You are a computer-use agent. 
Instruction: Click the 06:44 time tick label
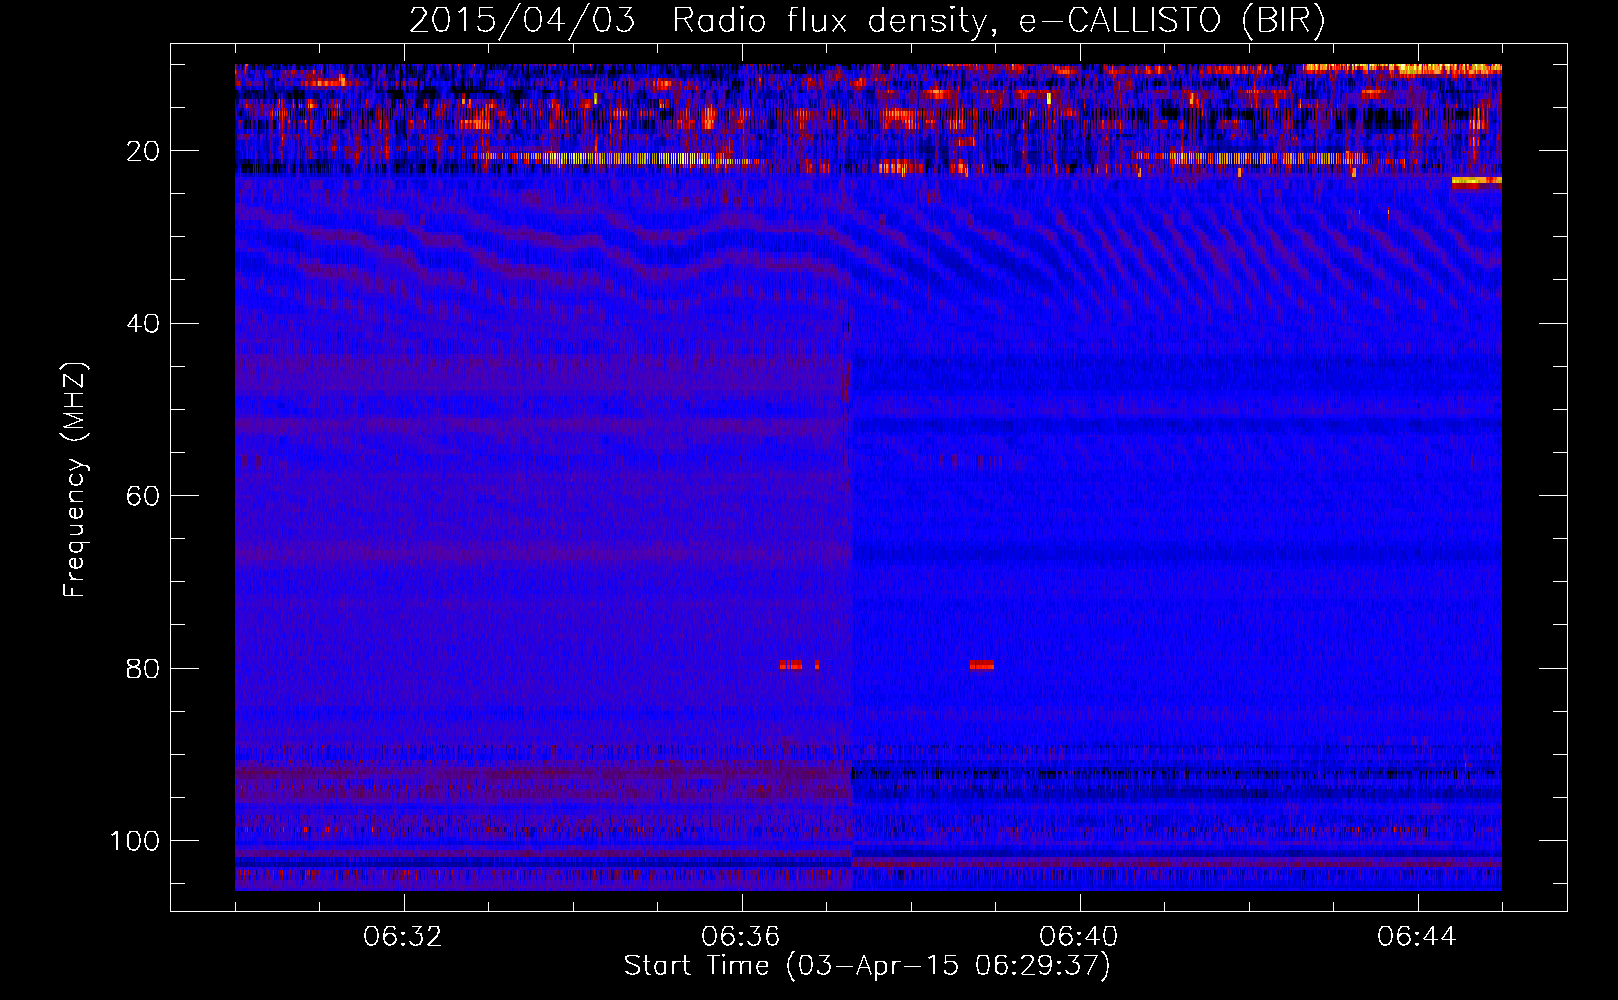coord(1417,937)
